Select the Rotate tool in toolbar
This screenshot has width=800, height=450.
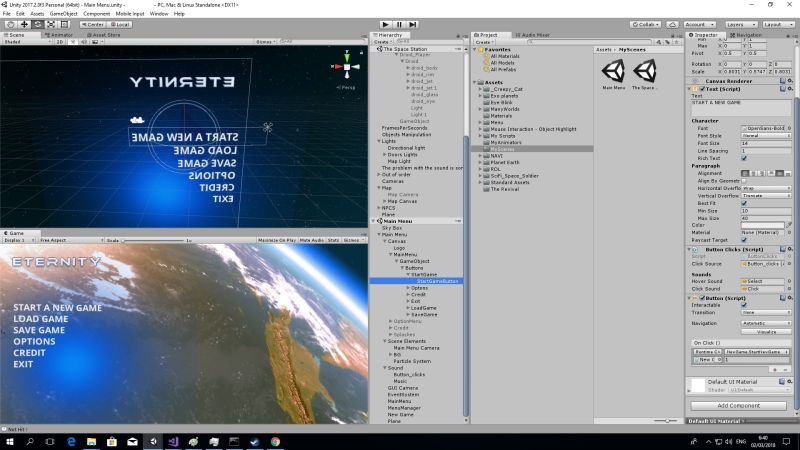coord(37,24)
